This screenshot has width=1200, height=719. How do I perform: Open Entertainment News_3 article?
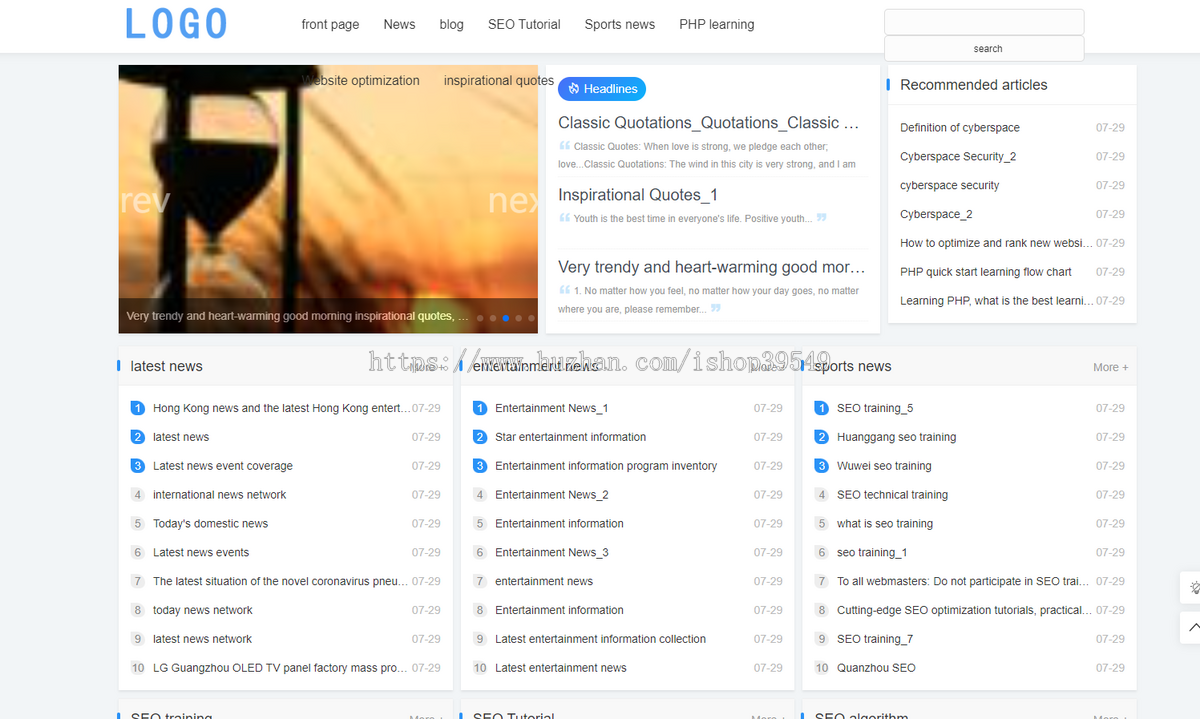tap(552, 553)
